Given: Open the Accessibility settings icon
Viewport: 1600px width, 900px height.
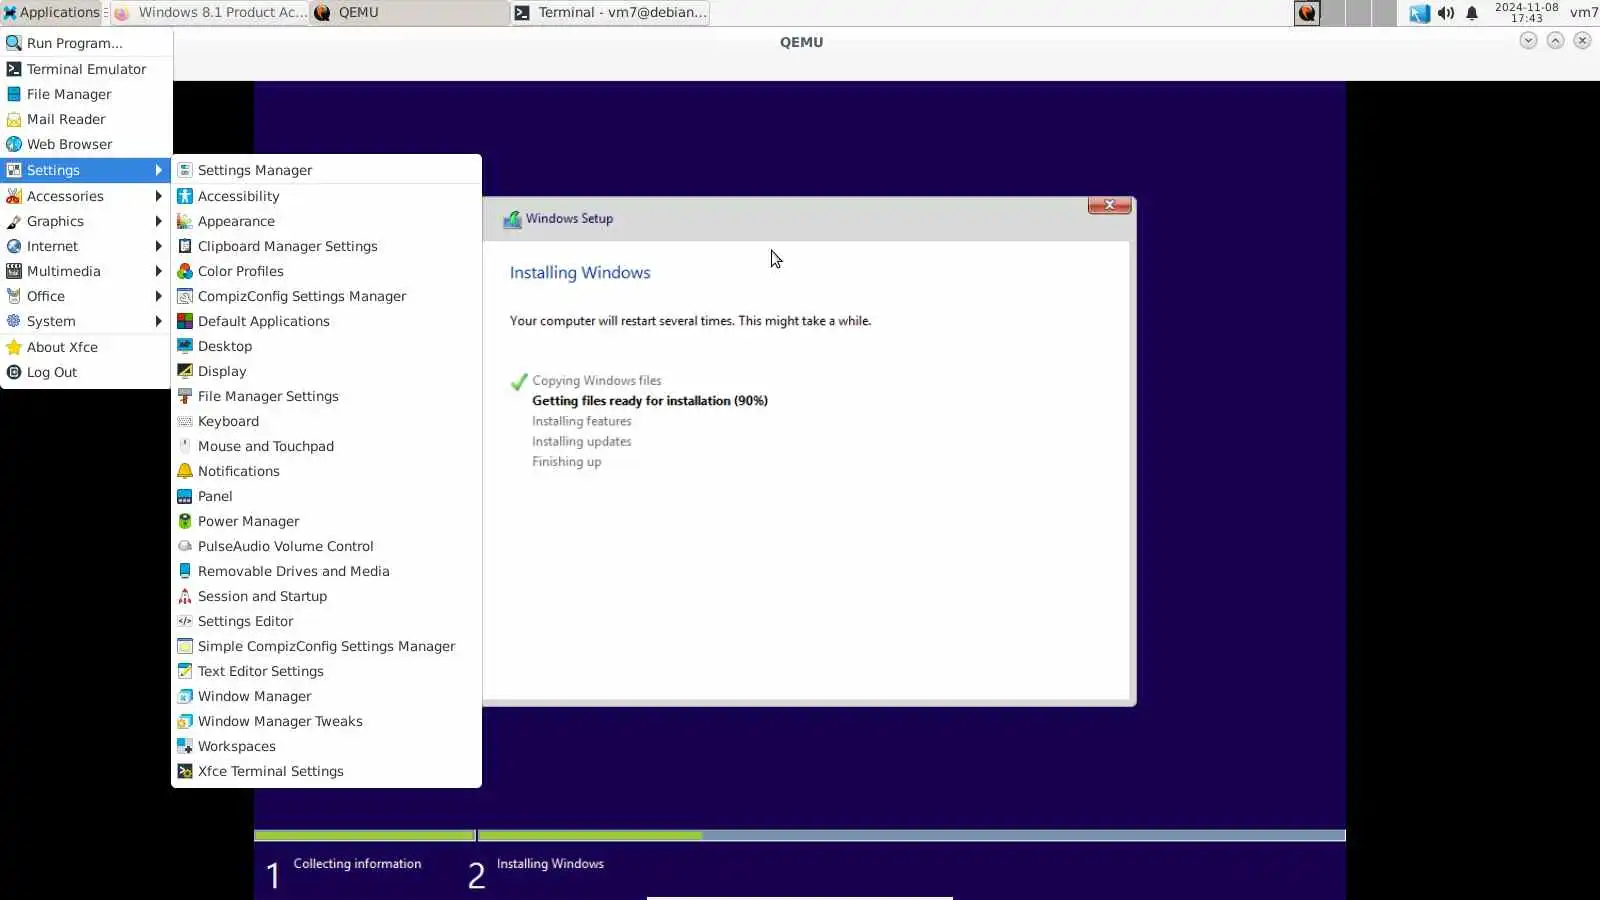Looking at the screenshot, I should pos(185,196).
